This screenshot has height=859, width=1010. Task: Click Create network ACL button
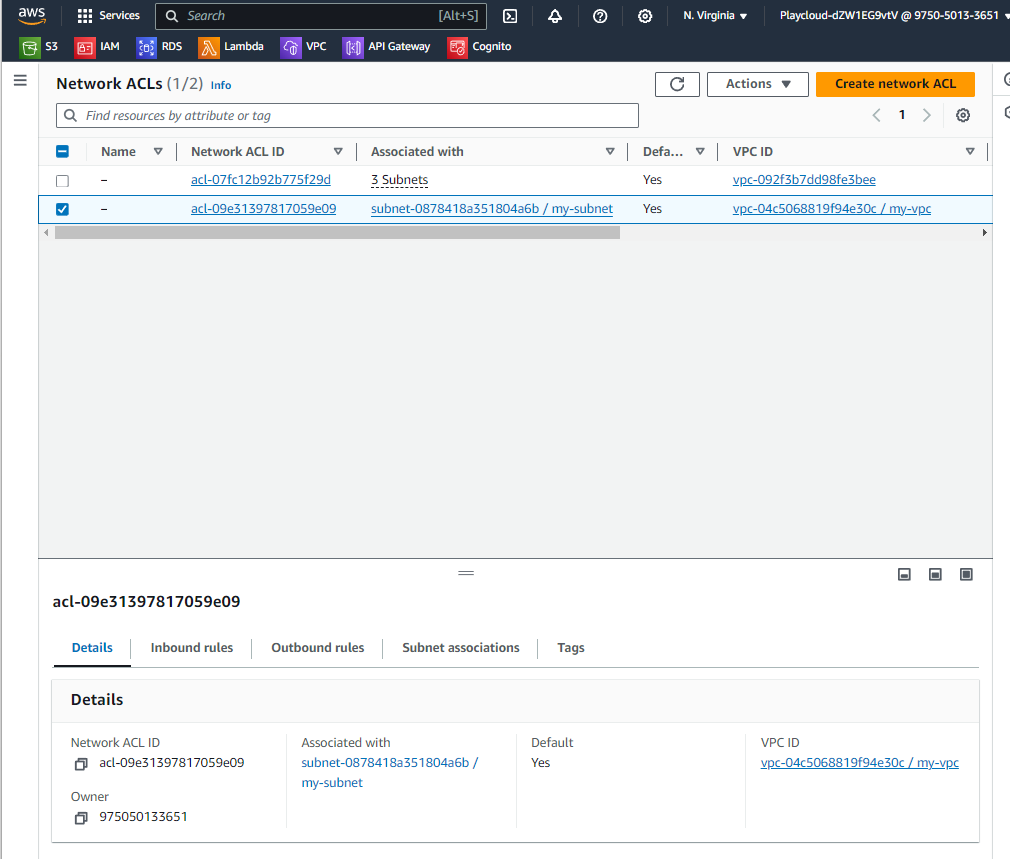[x=895, y=84]
